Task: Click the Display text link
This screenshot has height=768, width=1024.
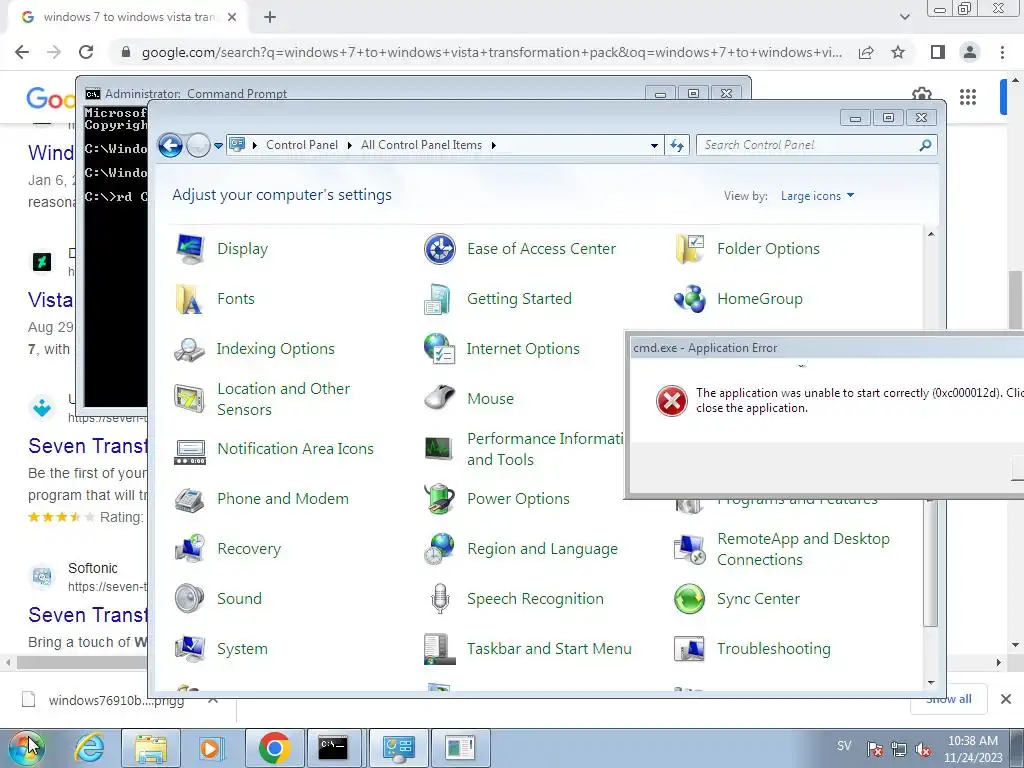Action: 242,249
